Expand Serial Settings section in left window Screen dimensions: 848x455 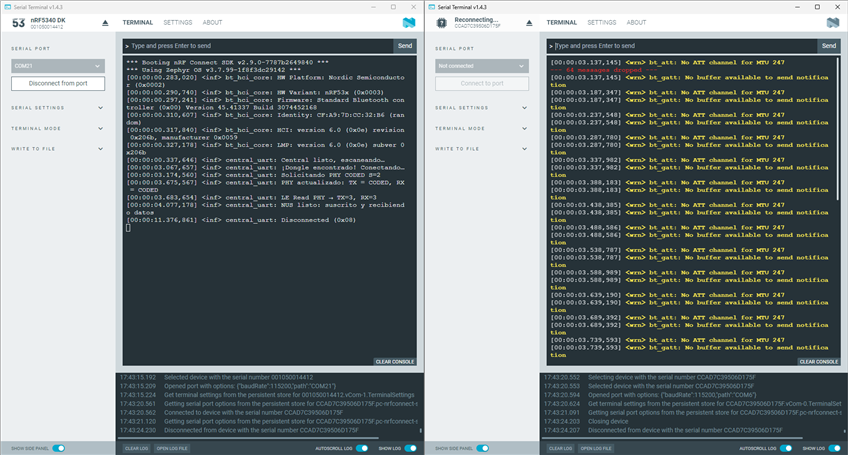pos(57,108)
